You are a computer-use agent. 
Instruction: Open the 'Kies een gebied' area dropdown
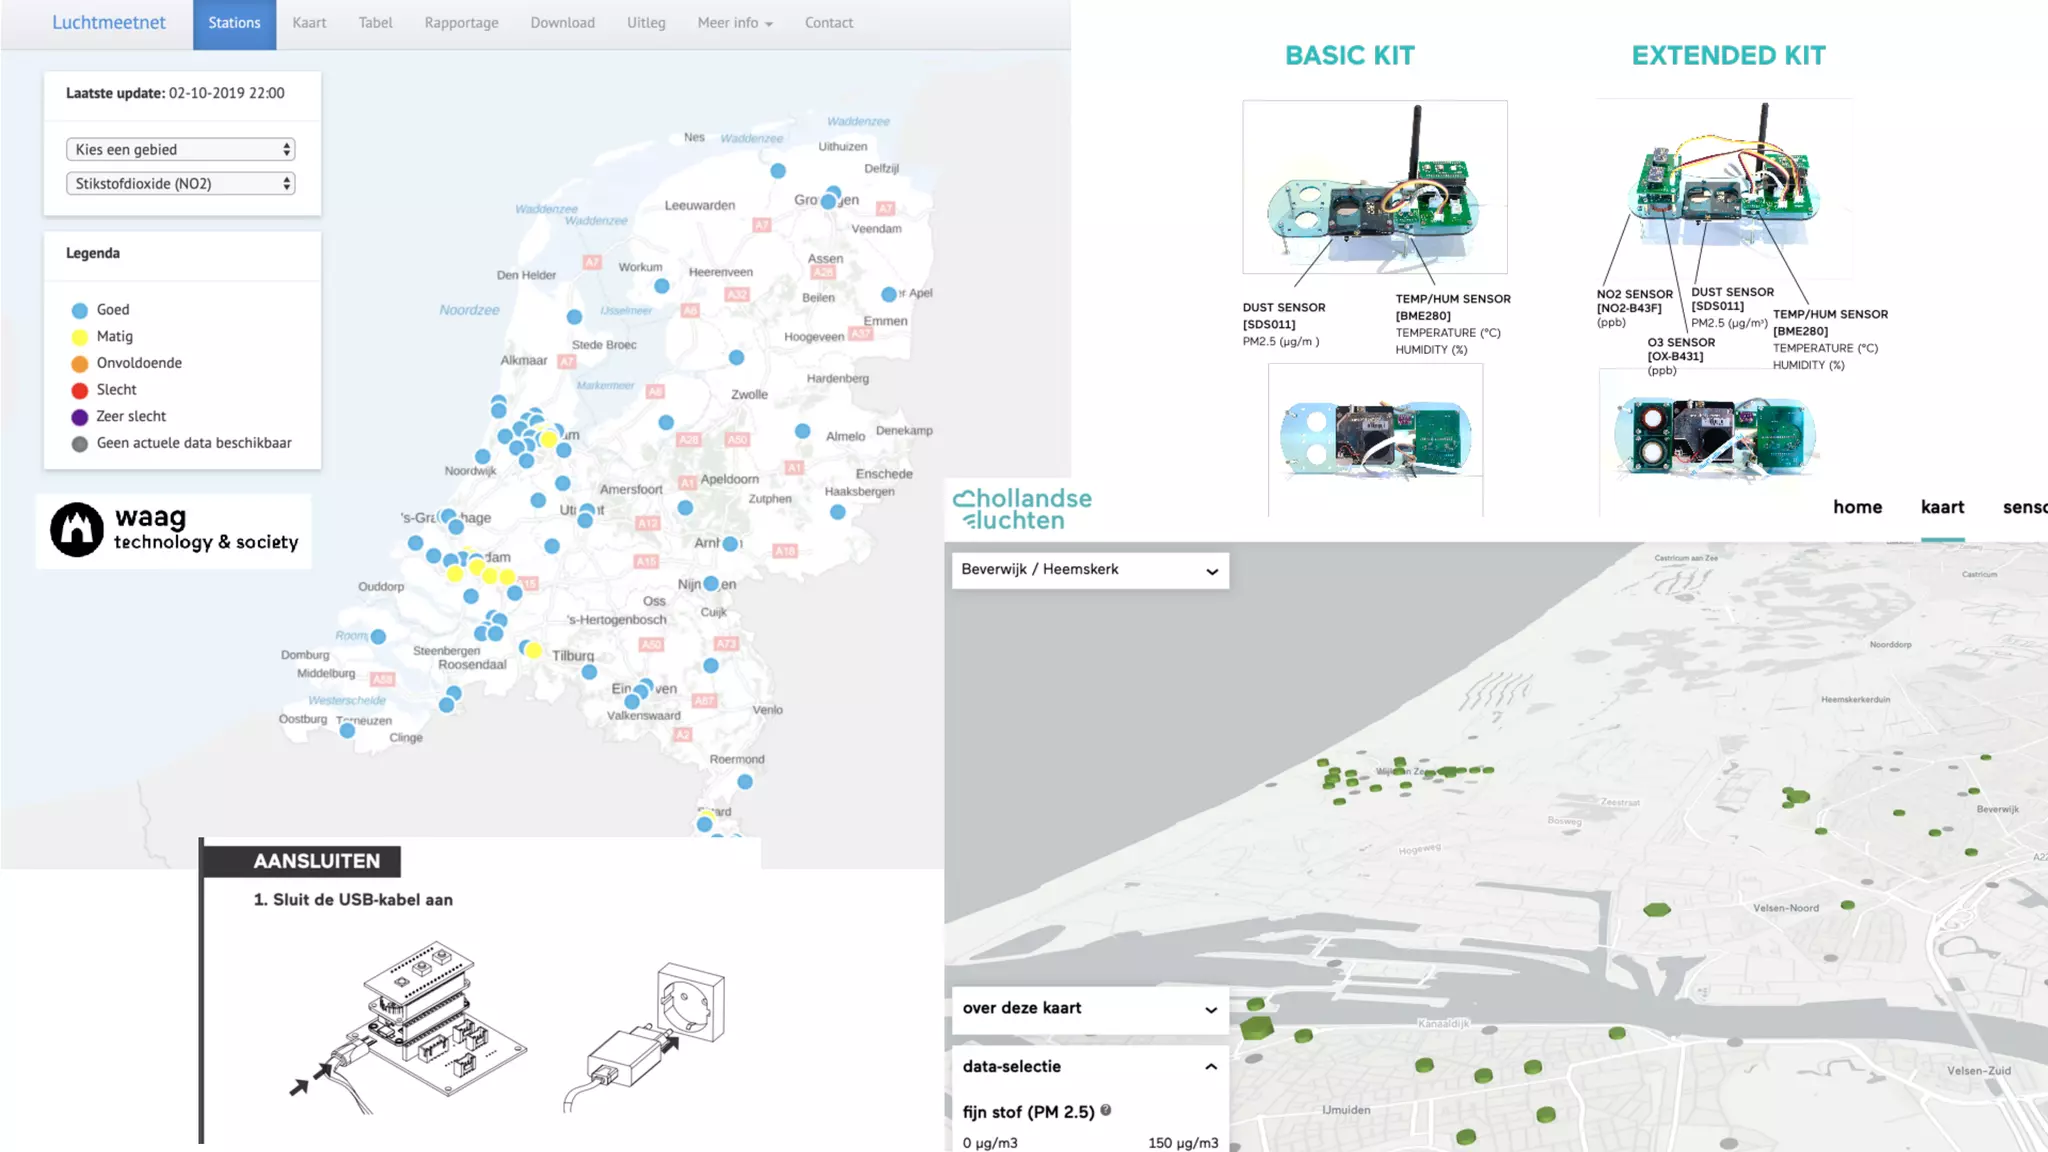coord(180,149)
